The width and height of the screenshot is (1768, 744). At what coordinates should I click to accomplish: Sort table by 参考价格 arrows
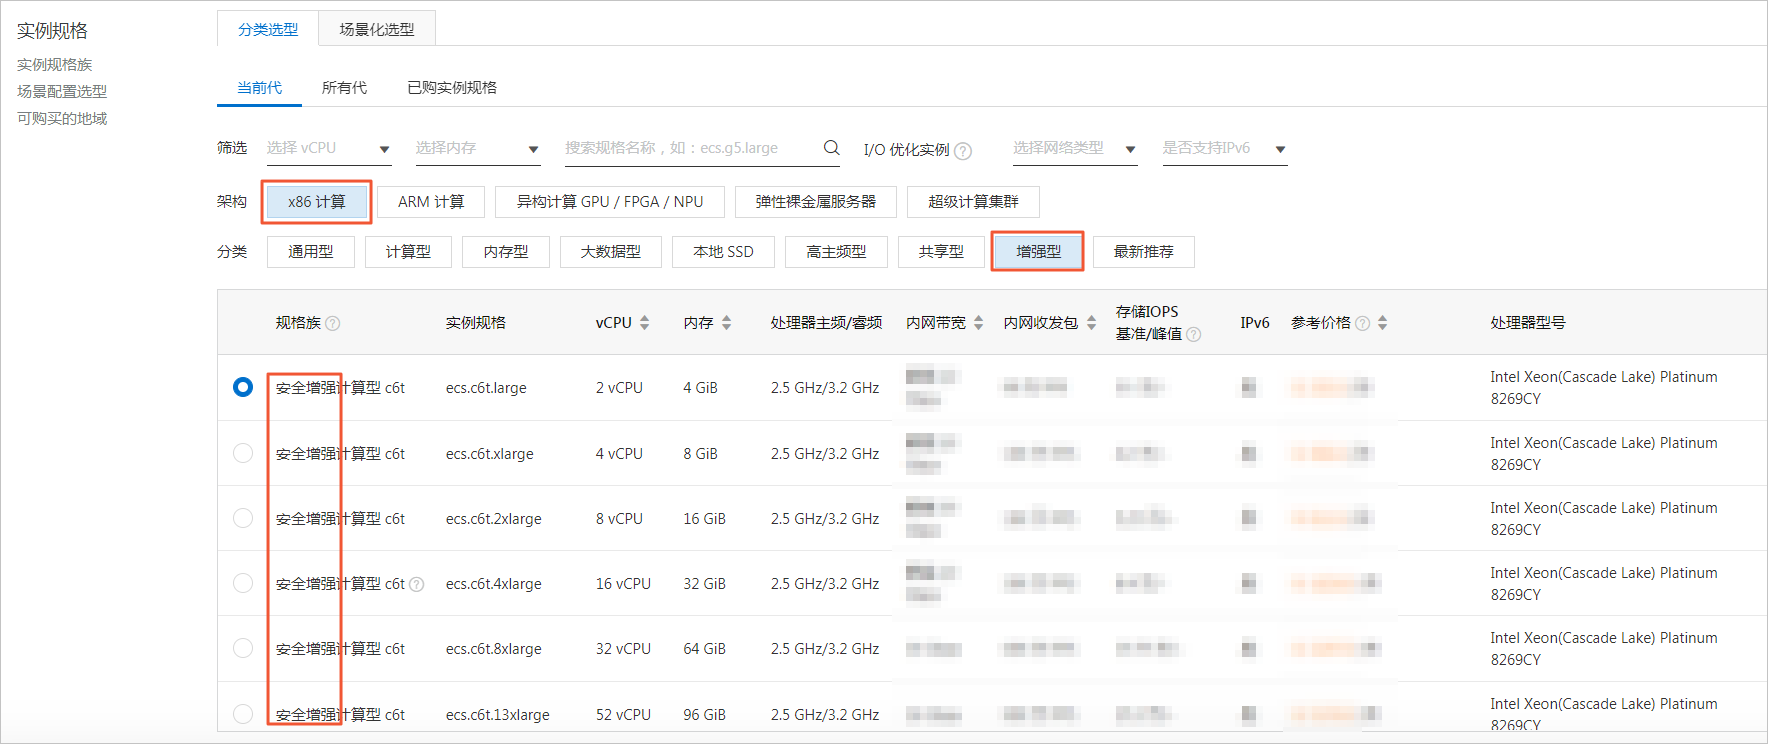pos(1383,323)
